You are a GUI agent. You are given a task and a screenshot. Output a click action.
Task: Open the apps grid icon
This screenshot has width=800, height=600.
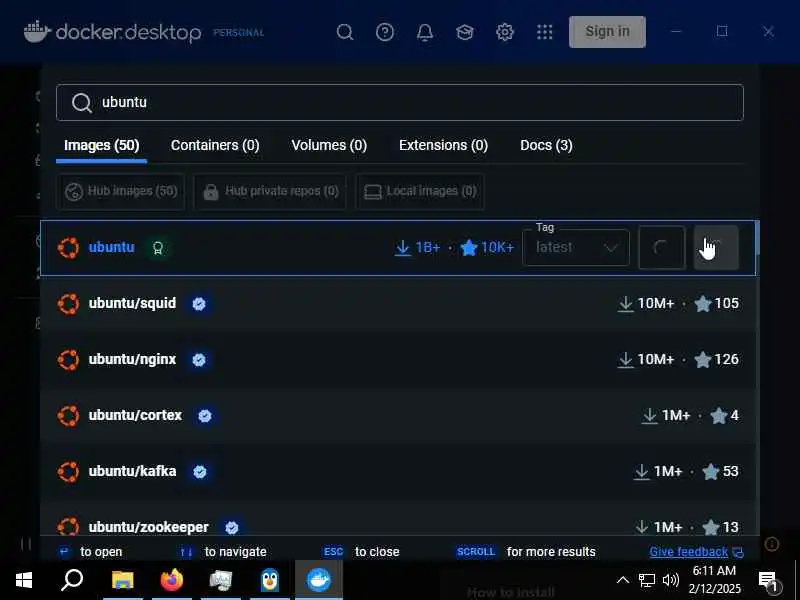point(544,32)
